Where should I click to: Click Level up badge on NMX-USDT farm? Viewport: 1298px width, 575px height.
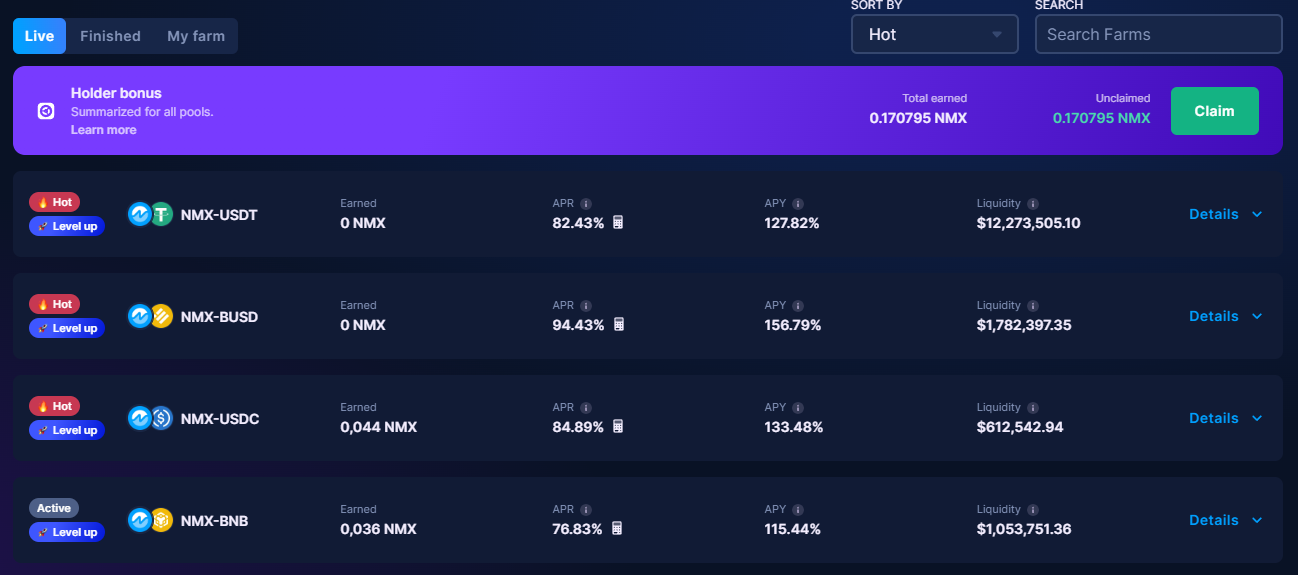[x=67, y=226]
